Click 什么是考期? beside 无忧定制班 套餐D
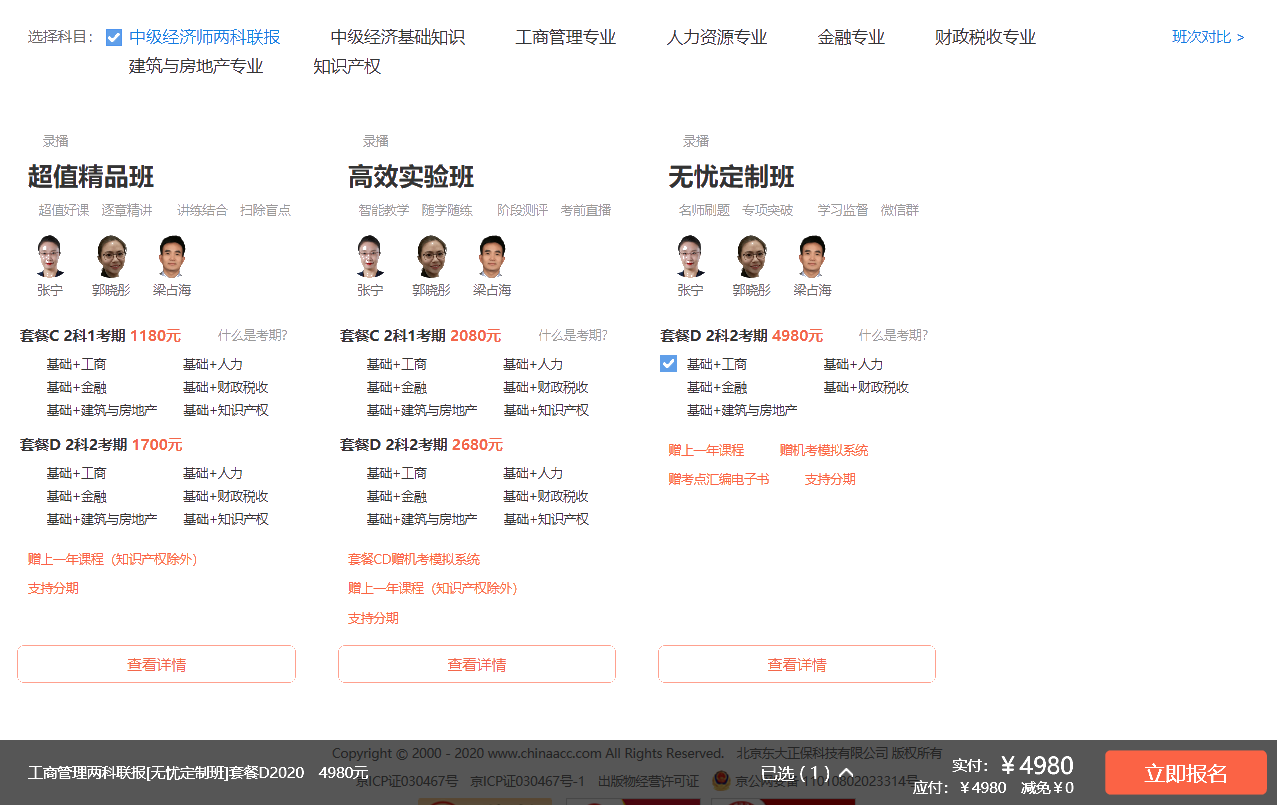Image resolution: width=1277 pixels, height=805 pixels. [x=892, y=335]
